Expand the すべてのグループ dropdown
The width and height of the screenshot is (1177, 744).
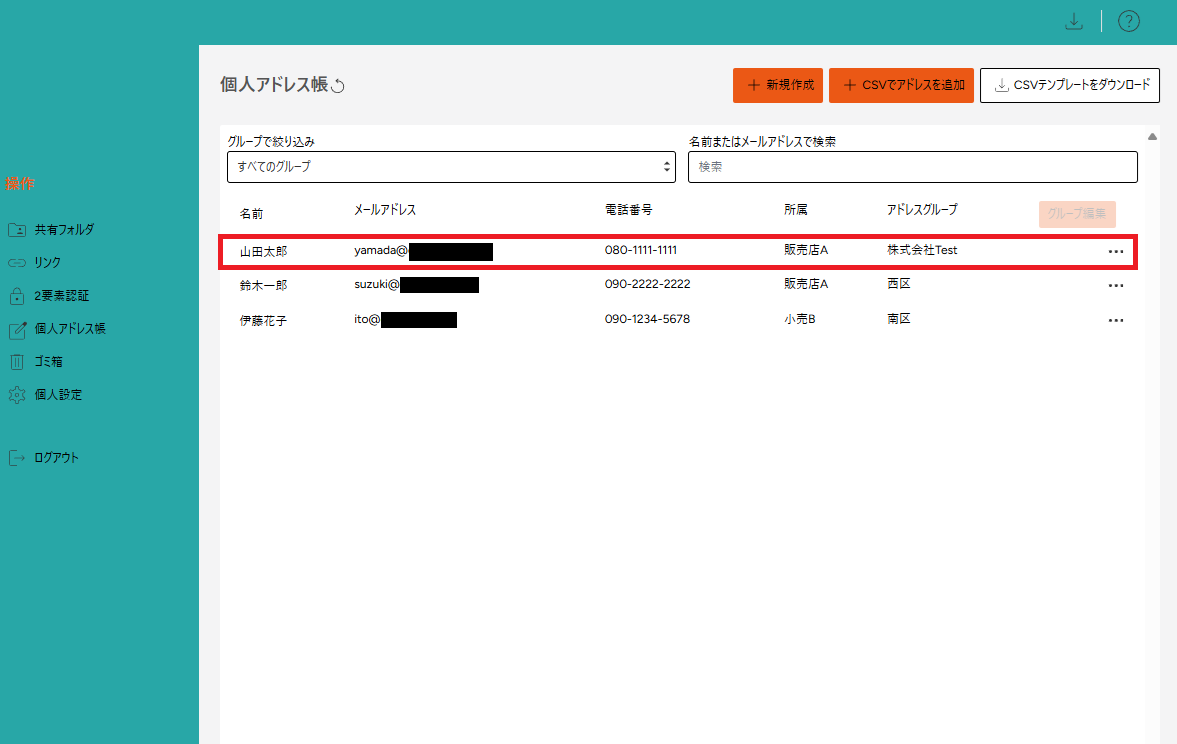[x=451, y=167]
